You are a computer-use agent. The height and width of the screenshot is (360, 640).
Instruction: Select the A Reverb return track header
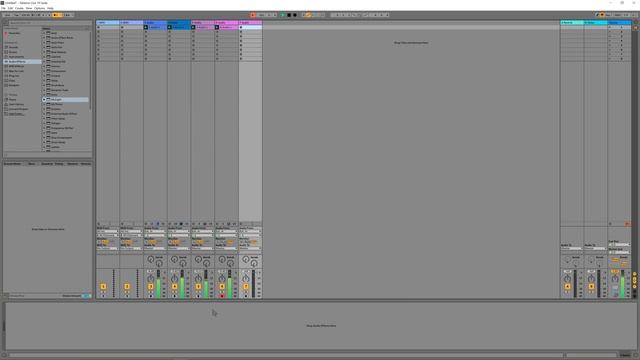click(x=572, y=22)
